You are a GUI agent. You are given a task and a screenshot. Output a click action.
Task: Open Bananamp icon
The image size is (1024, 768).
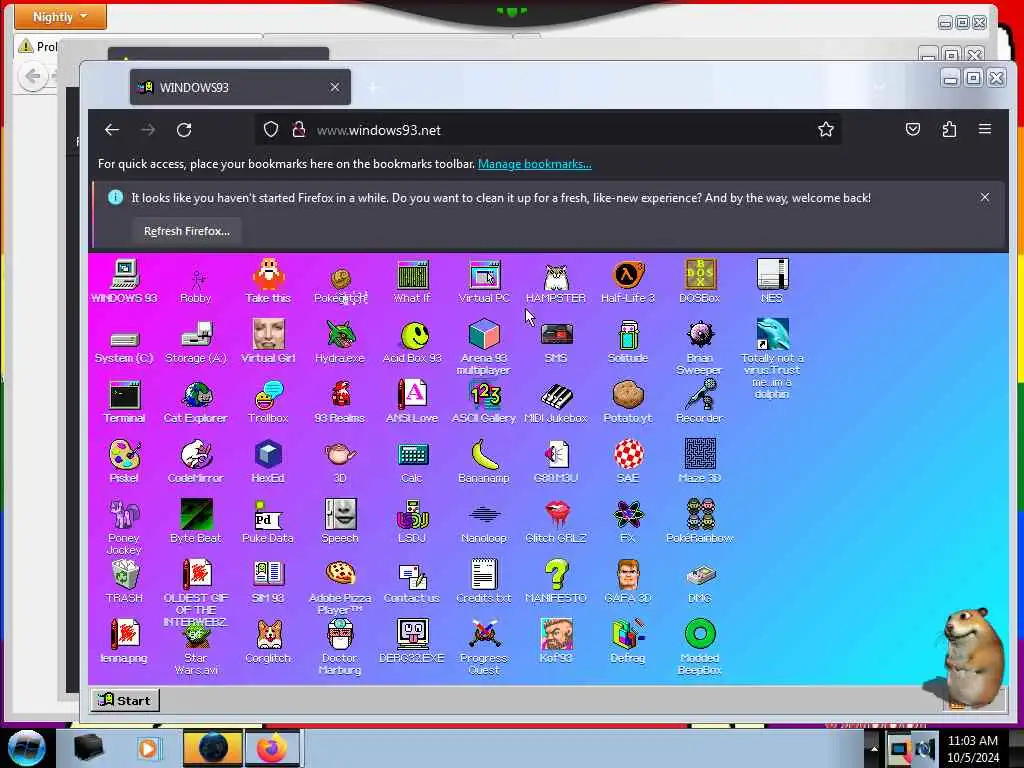point(484,461)
